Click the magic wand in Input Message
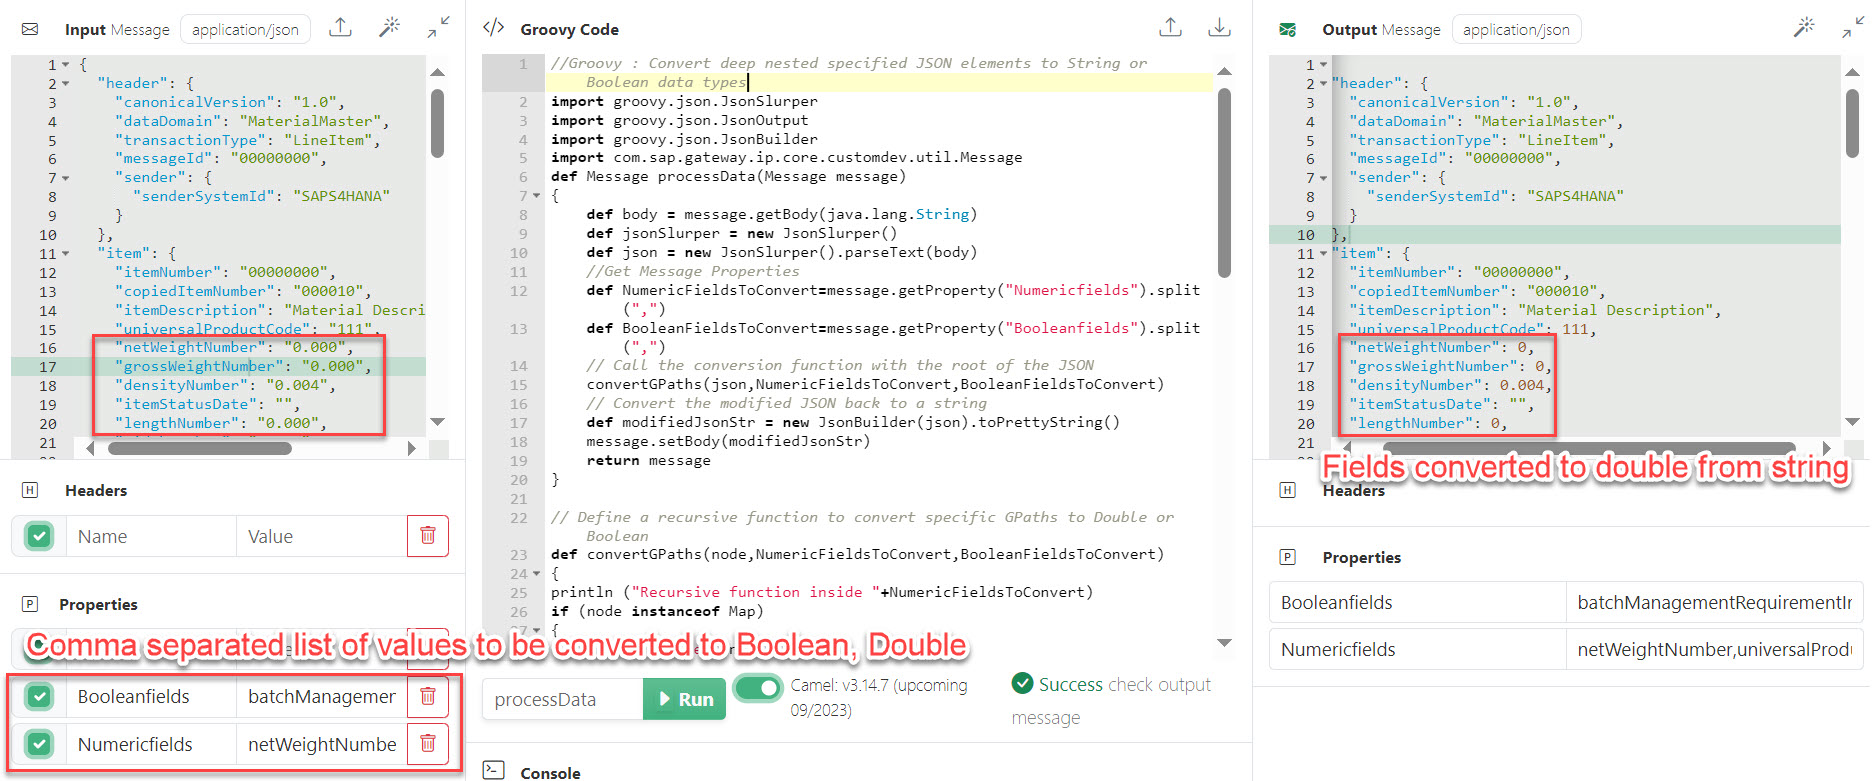This screenshot has width=1872, height=781. [x=389, y=28]
